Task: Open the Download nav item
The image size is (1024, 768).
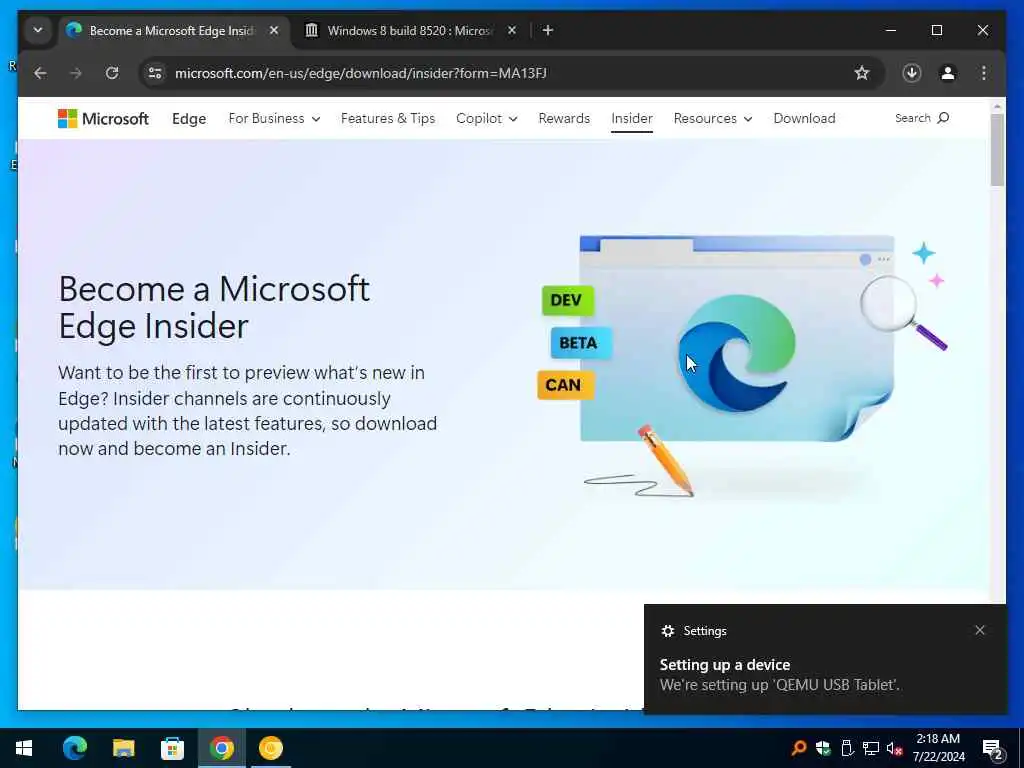Action: tap(805, 118)
